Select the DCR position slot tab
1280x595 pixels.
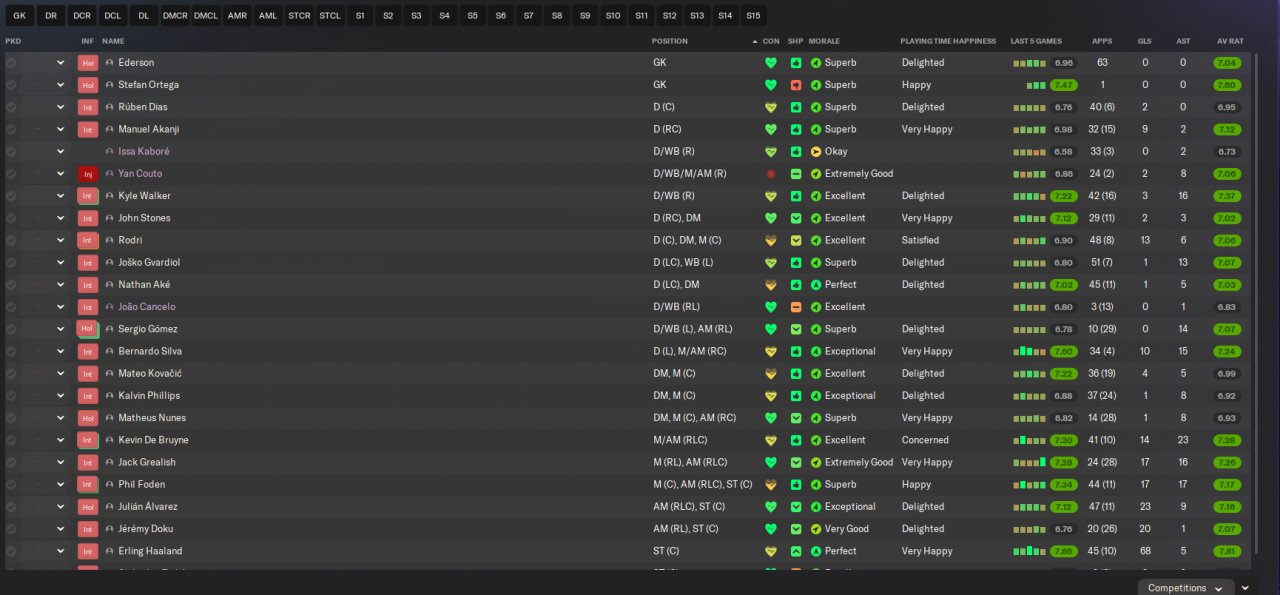tap(82, 16)
